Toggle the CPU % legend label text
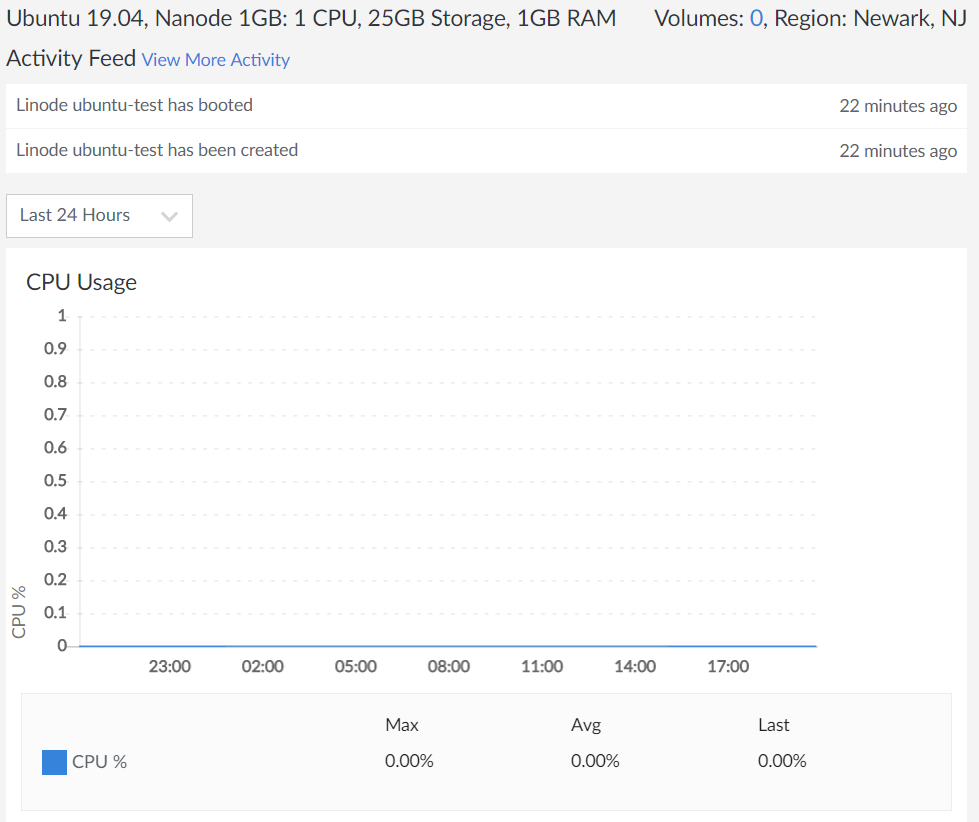The image size is (979, 822). pyautogui.click(x=100, y=762)
